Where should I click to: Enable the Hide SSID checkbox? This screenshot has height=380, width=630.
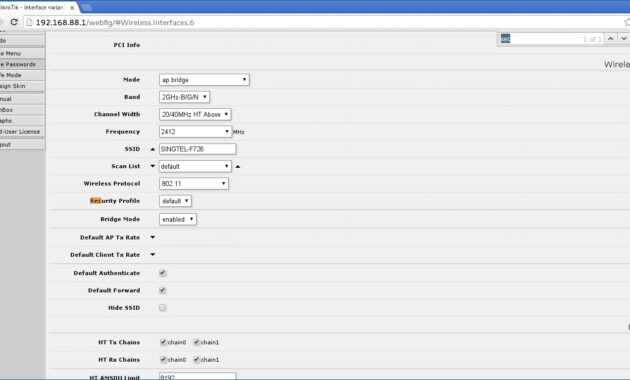162,308
